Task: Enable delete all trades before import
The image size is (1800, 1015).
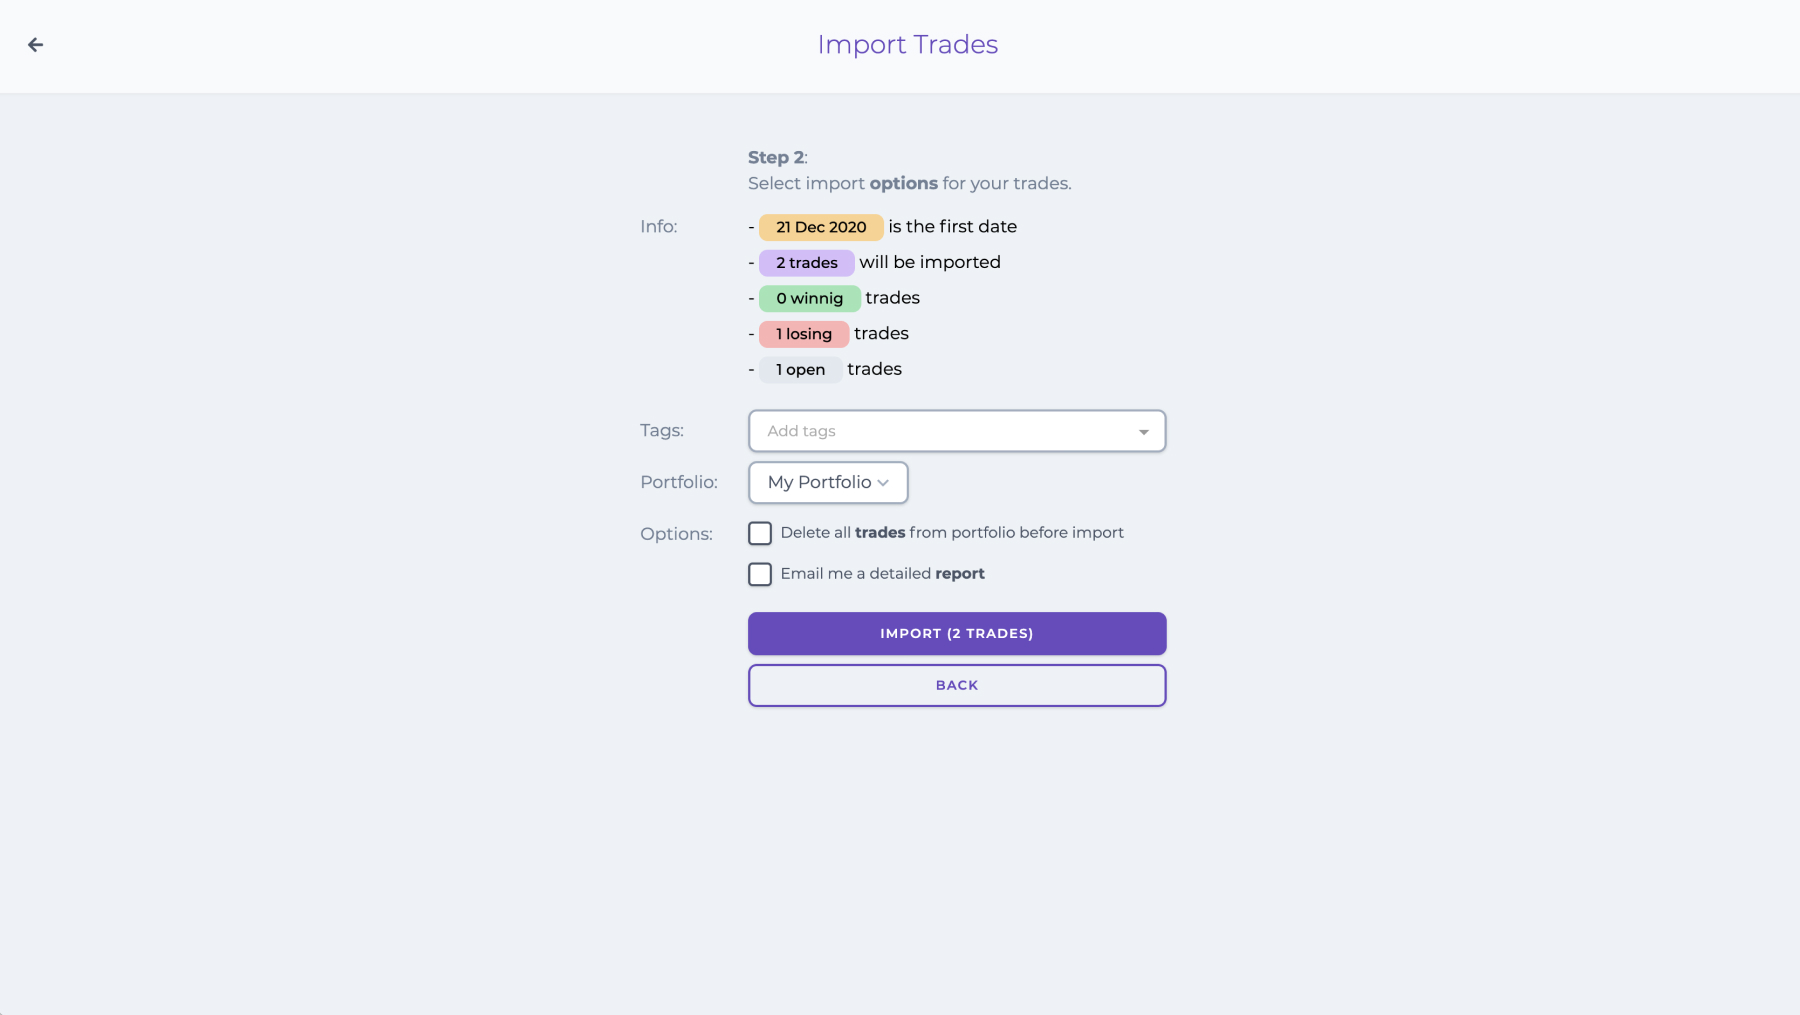Action: [760, 533]
